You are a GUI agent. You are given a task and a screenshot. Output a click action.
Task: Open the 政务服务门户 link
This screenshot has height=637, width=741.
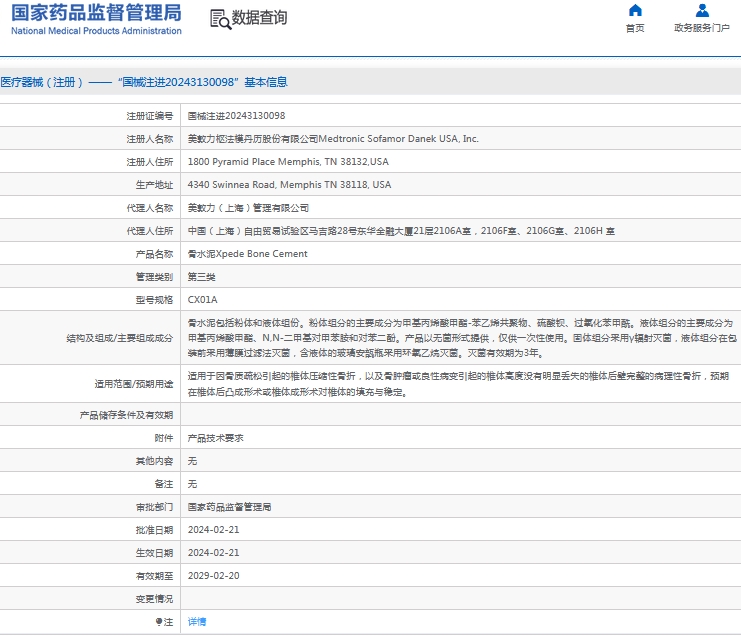click(702, 28)
